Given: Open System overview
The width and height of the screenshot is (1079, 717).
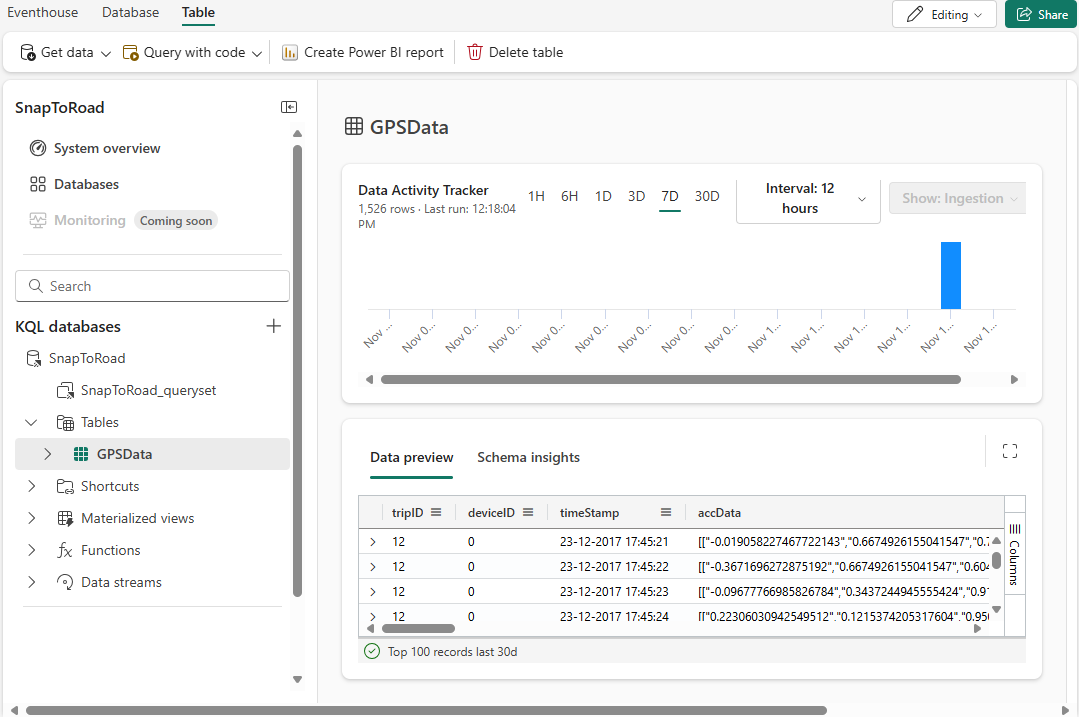Looking at the screenshot, I should click(95, 148).
